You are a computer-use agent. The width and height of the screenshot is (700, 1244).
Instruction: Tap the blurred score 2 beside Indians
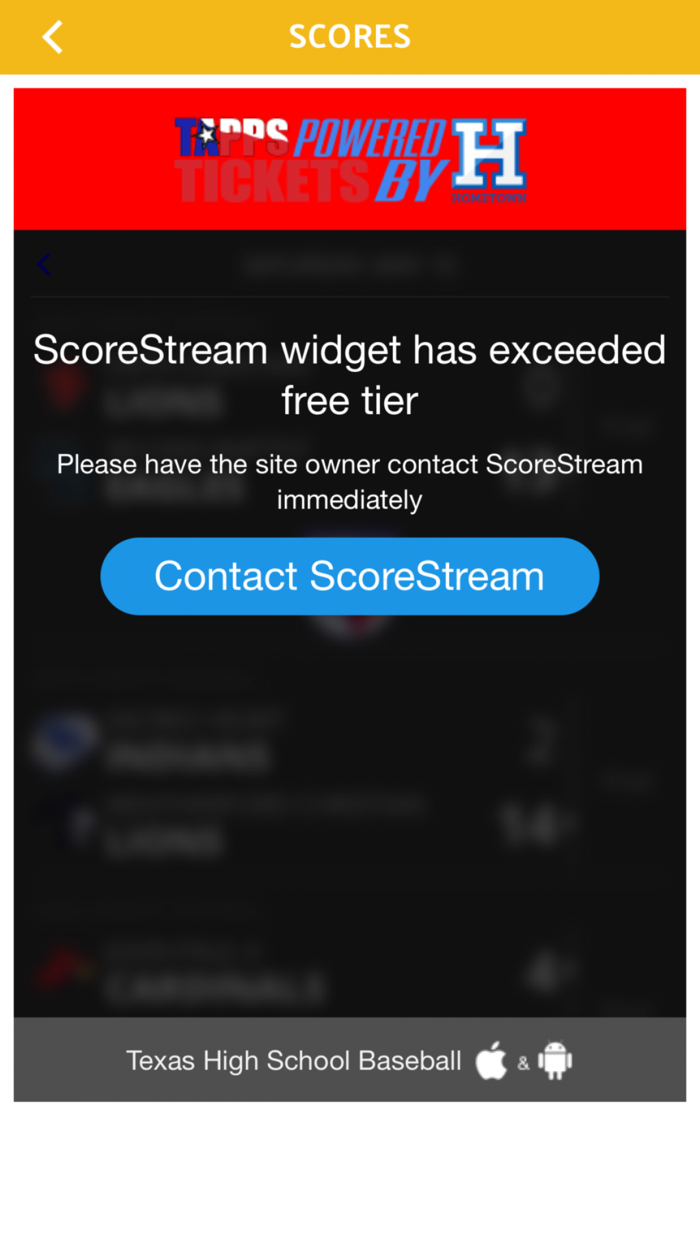541,742
